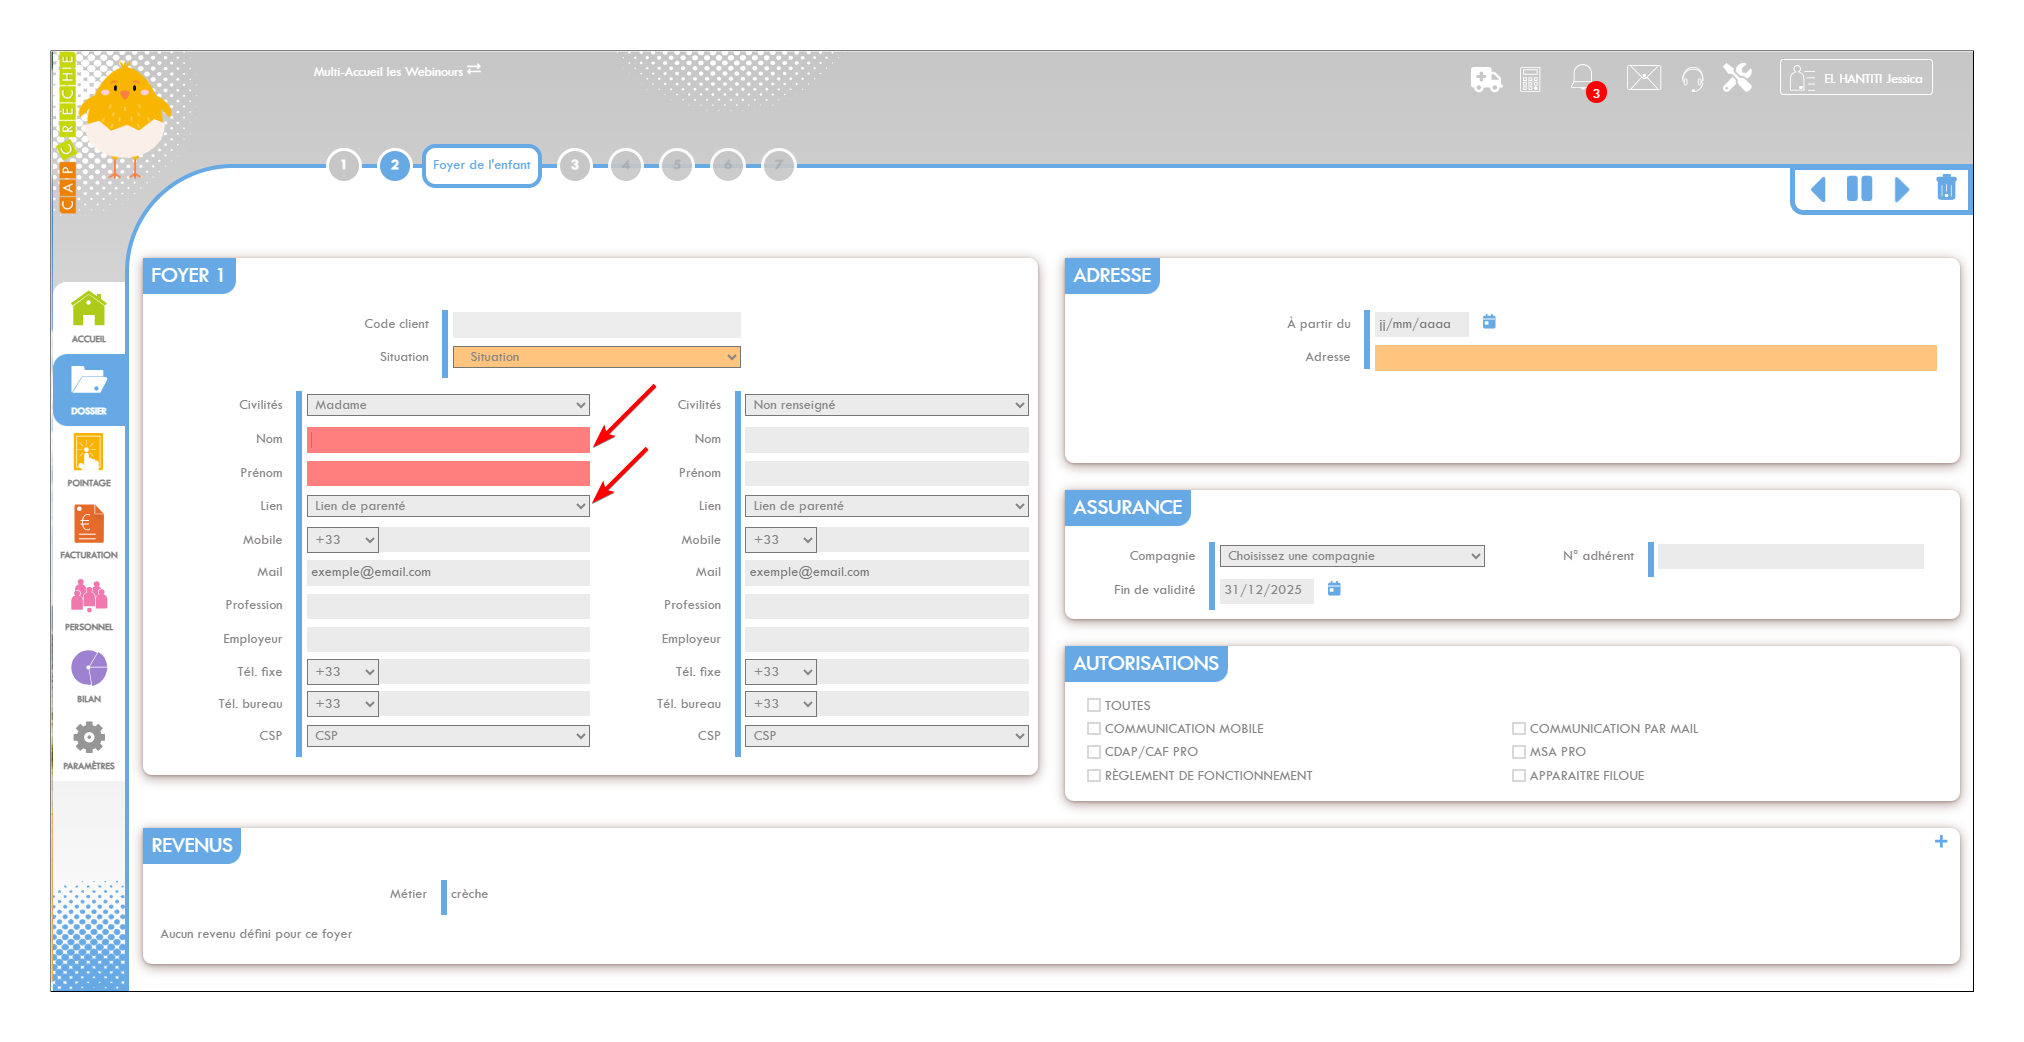This screenshot has width=2024, height=1042.
Task: Go to step 3 in wizard
Action: click(x=575, y=165)
